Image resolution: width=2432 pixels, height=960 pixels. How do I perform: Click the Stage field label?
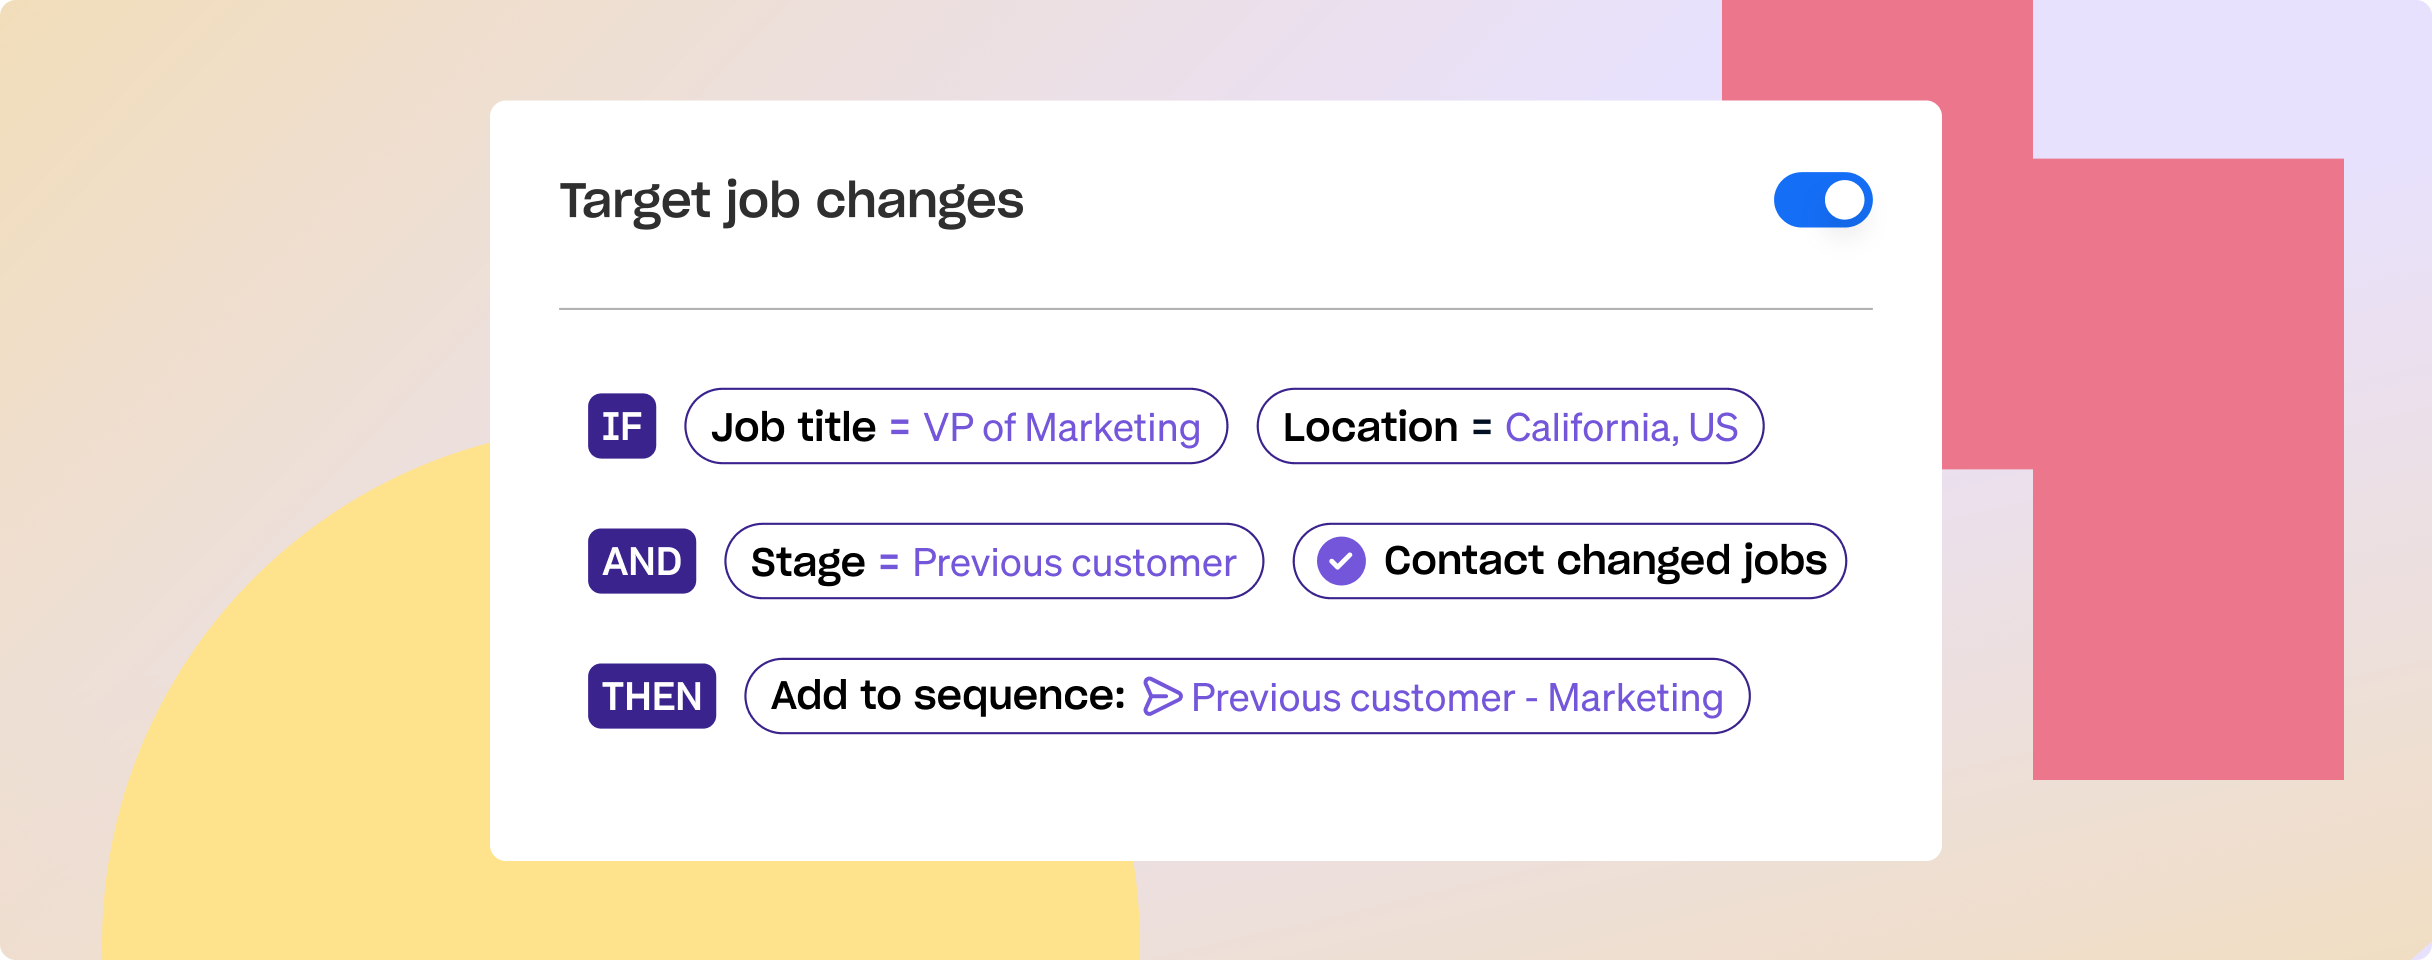(x=807, y=562)
